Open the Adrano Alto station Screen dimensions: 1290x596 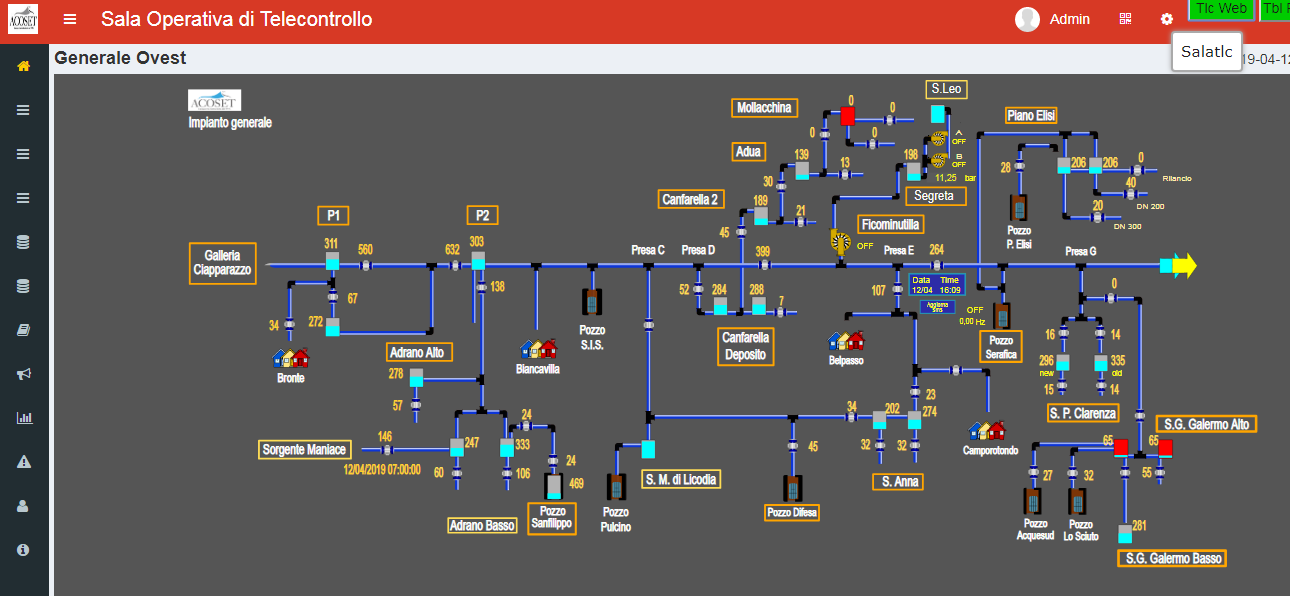[420, 352]
